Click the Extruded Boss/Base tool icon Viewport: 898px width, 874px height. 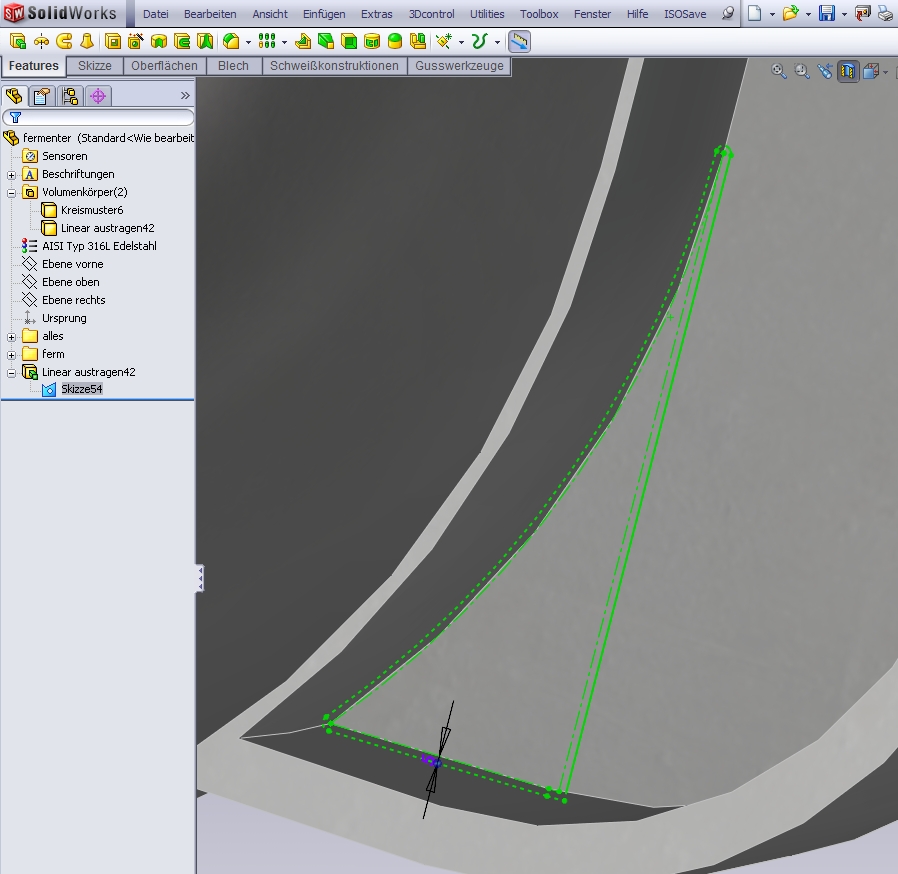18,41
